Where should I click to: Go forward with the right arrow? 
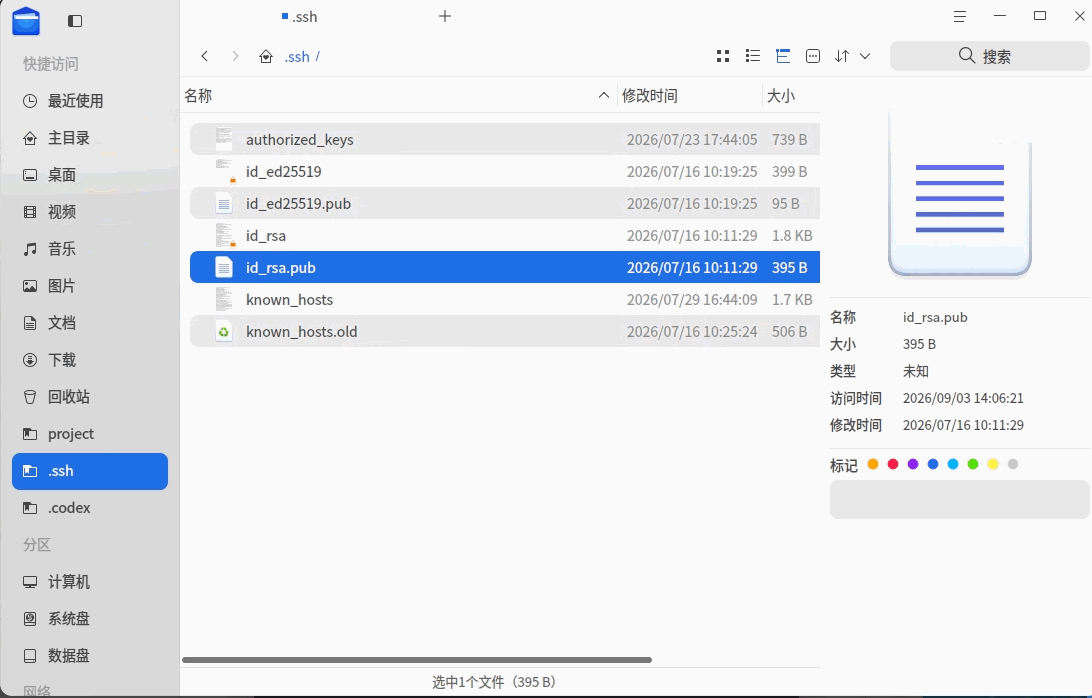pyautogui.click(x=235, y=56)
